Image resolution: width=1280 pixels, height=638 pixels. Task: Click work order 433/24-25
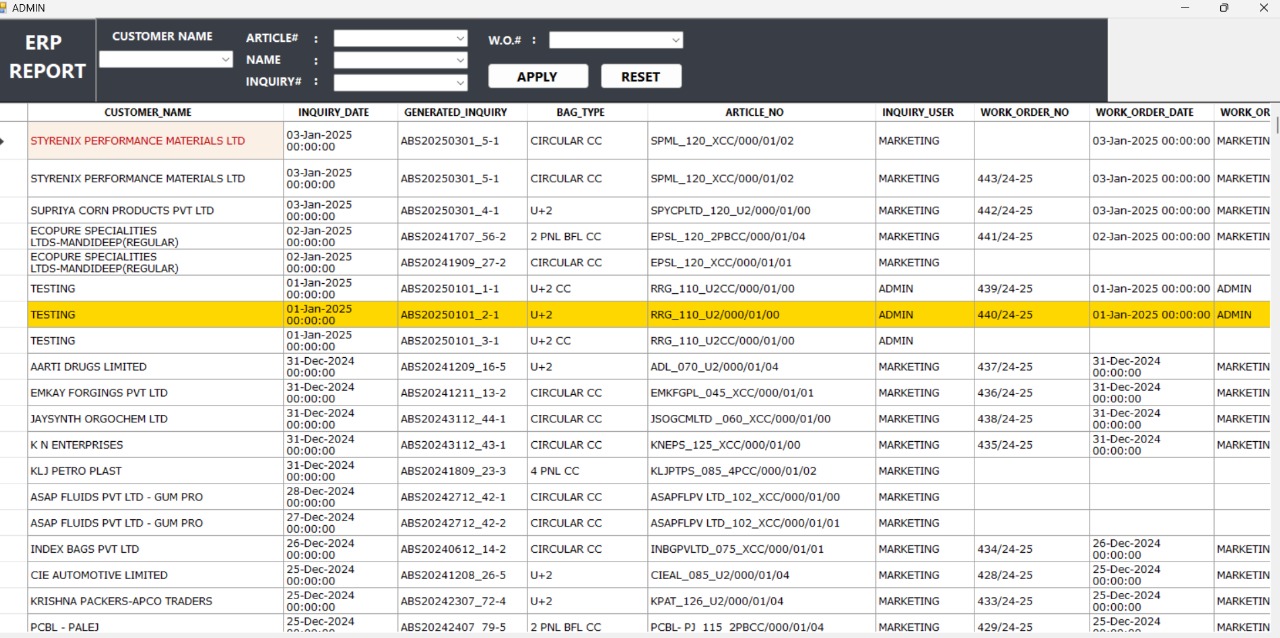coord(1032,601)
